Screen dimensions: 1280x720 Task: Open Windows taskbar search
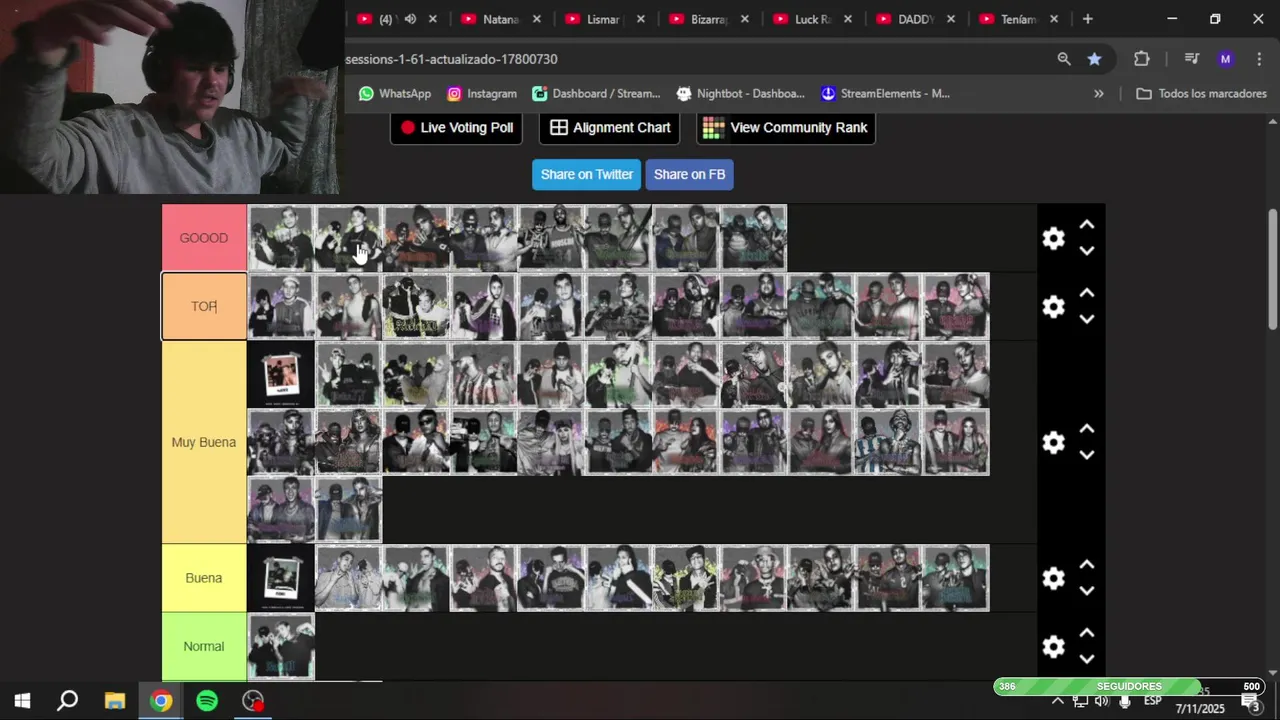pos(68,701)
